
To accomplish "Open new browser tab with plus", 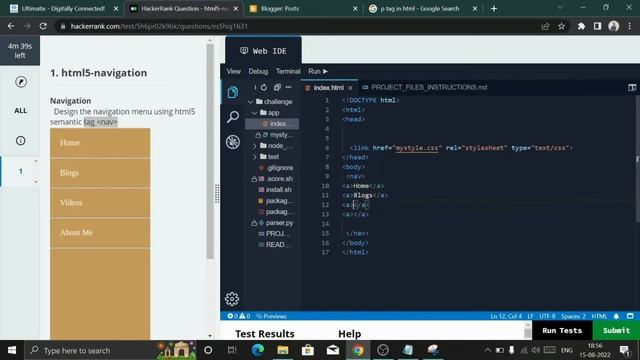I will pyautogui.click(x=494, y=9).
